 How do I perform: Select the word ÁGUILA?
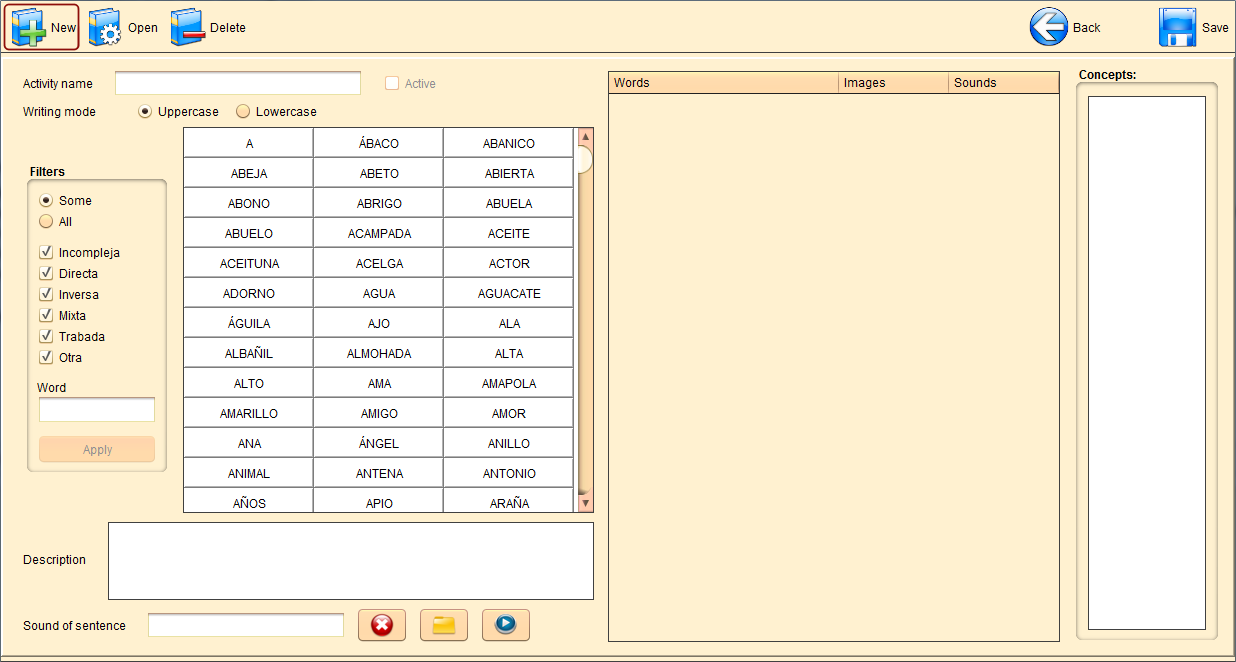[x=248, y=323]
